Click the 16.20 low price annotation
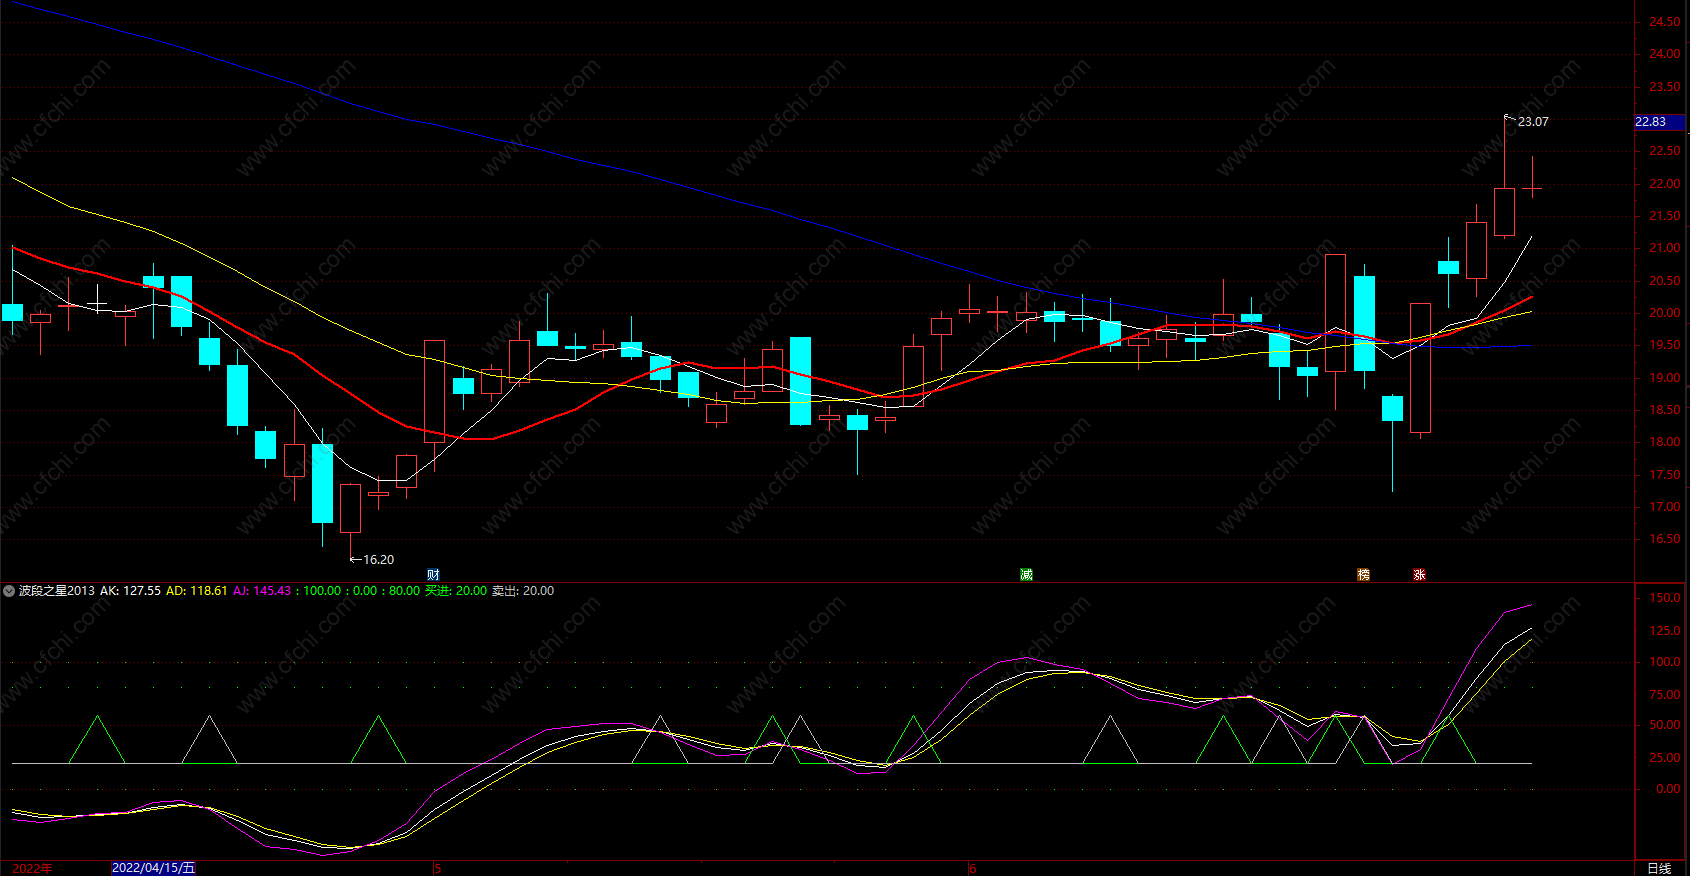1690x876 pixels. 378,560
